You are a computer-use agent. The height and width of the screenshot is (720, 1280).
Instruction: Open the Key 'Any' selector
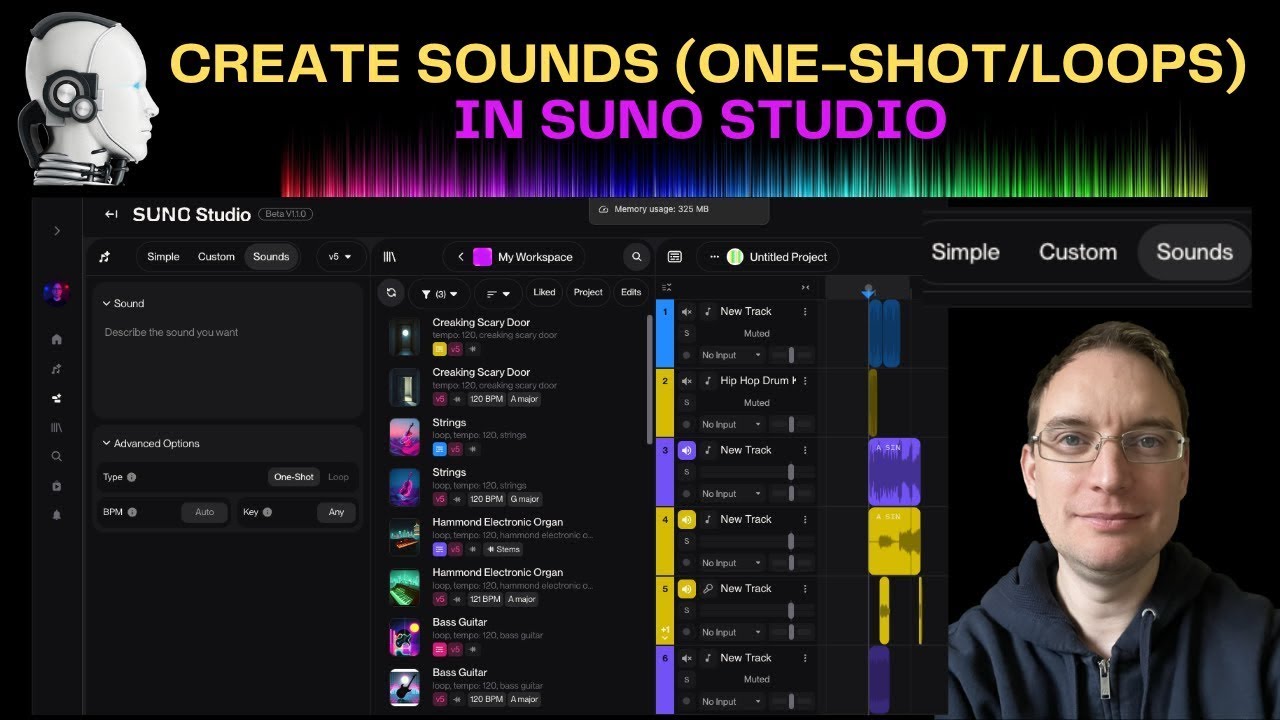pyautogui.click(x=337, y=512)
